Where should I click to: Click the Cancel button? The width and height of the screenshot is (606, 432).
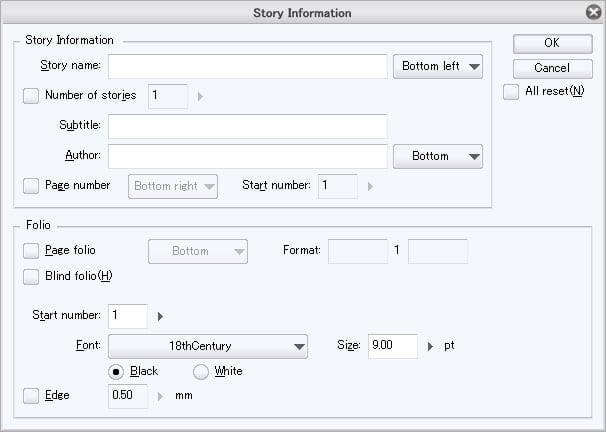552,68
